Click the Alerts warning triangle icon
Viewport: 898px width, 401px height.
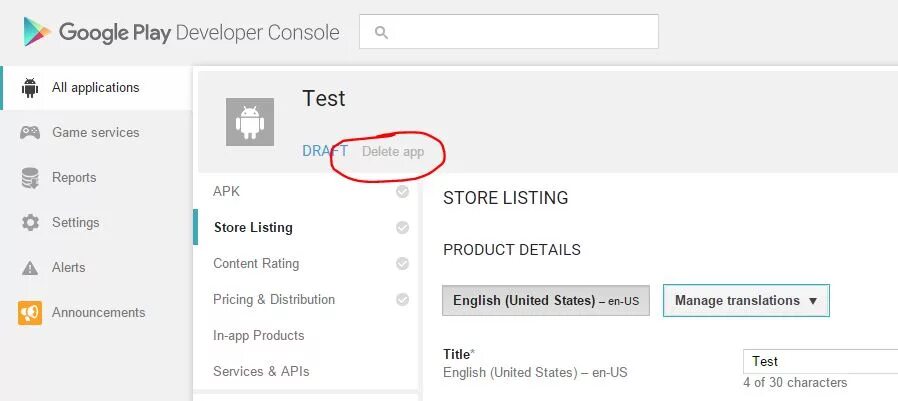coord(30,268)
